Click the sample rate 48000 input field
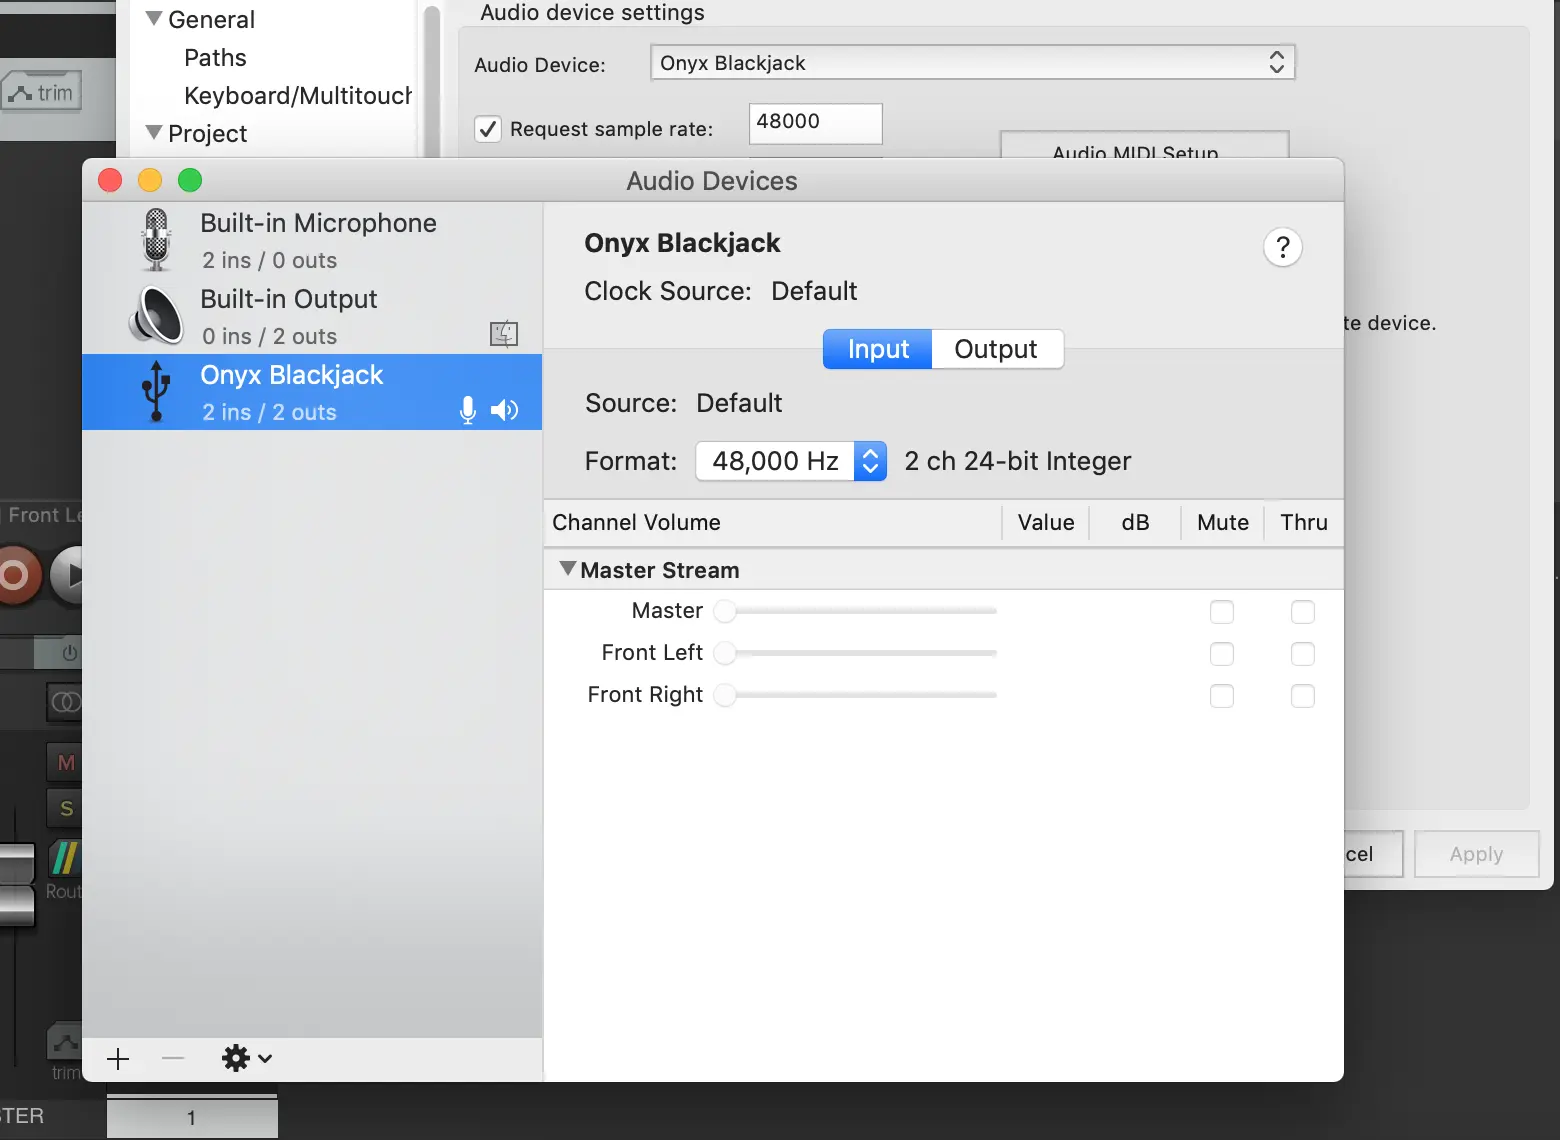The image size is (1560, 1140). pos(815,122)
